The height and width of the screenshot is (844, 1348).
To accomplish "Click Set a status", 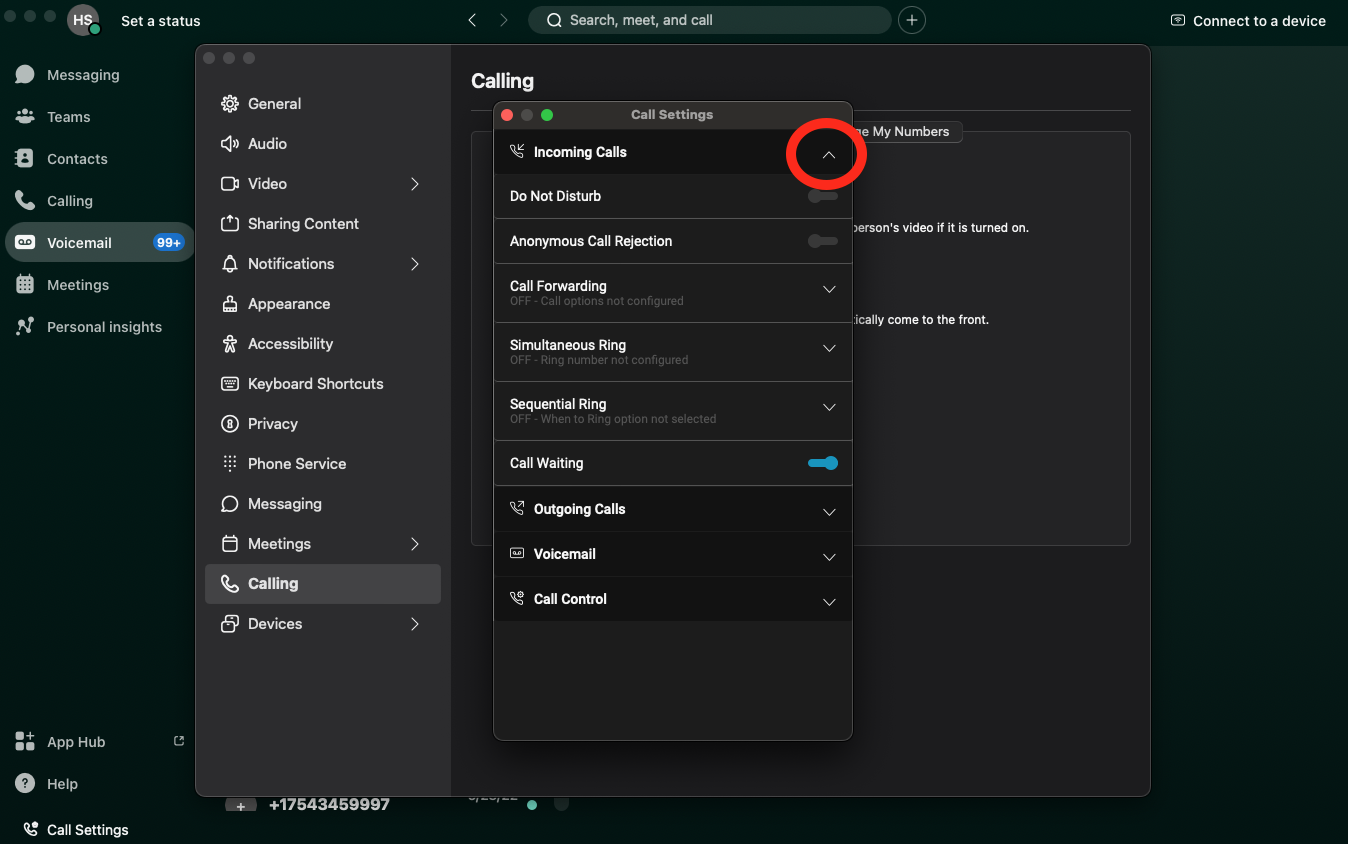I will (x=160, y=20).
